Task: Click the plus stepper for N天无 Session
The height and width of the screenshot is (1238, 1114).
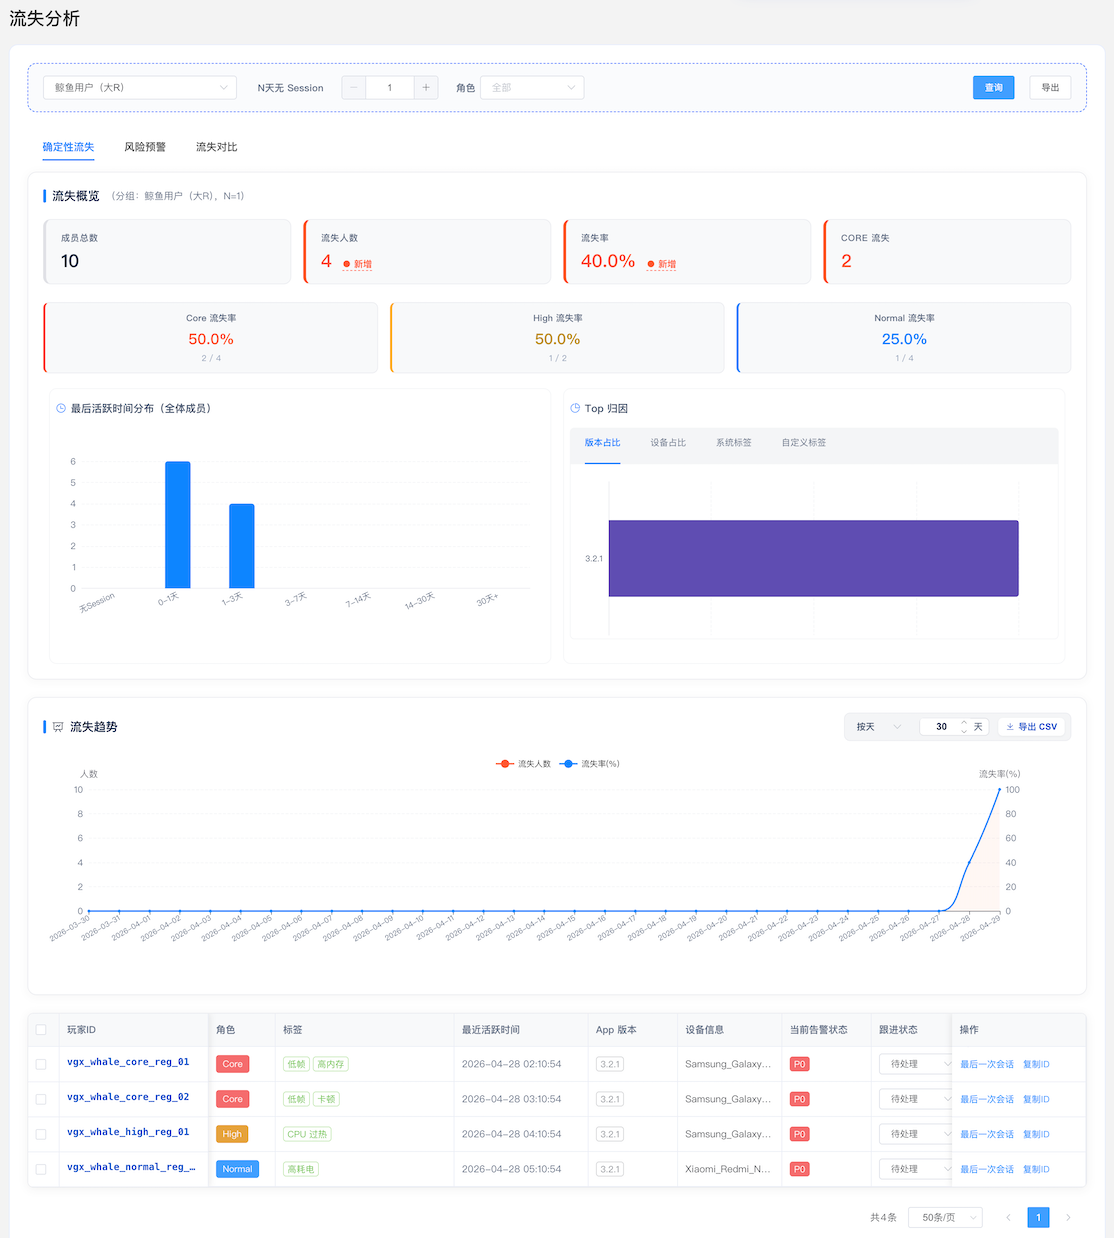Action: [x=426, y=88]
